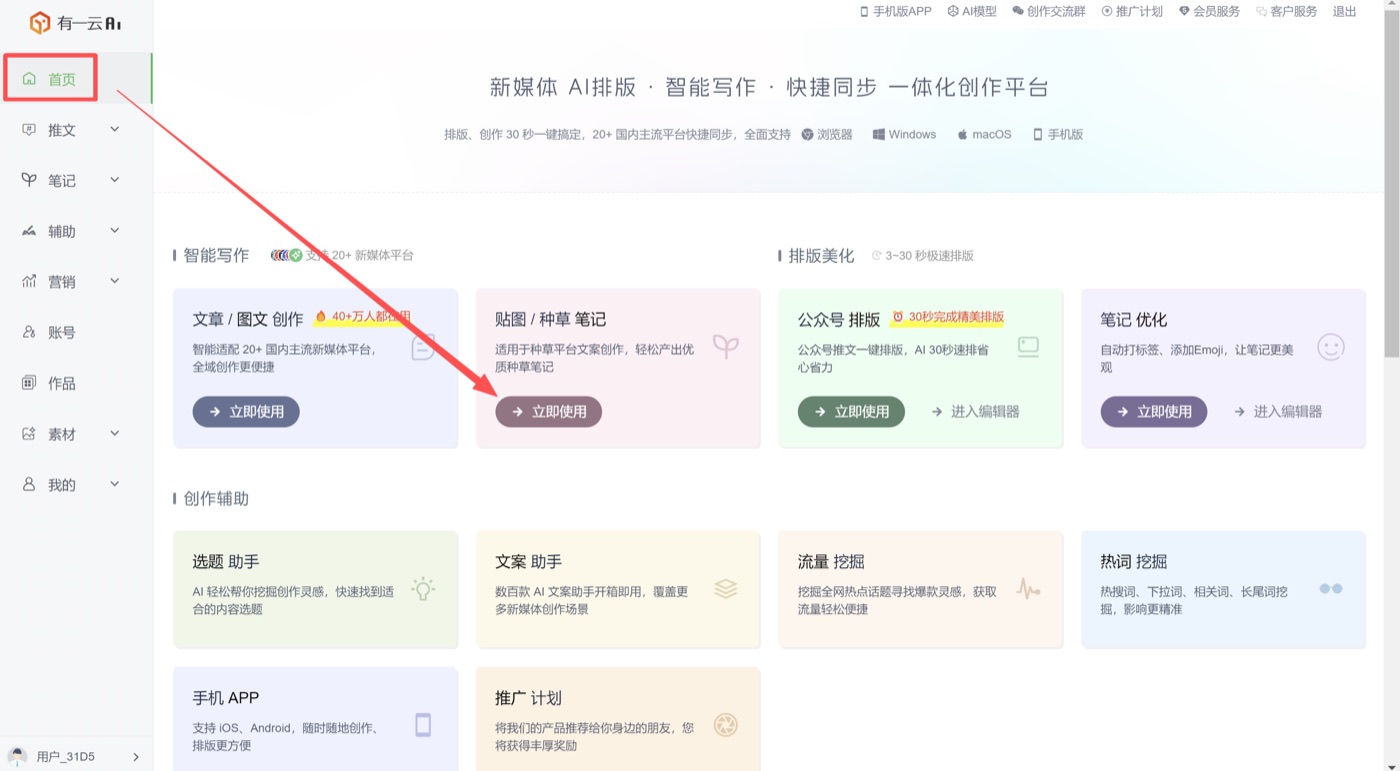Screen dimensions: 1400x771
Task: Click the 笔记 sprout icon in sidebar
Action: click(x=29, y=180)
